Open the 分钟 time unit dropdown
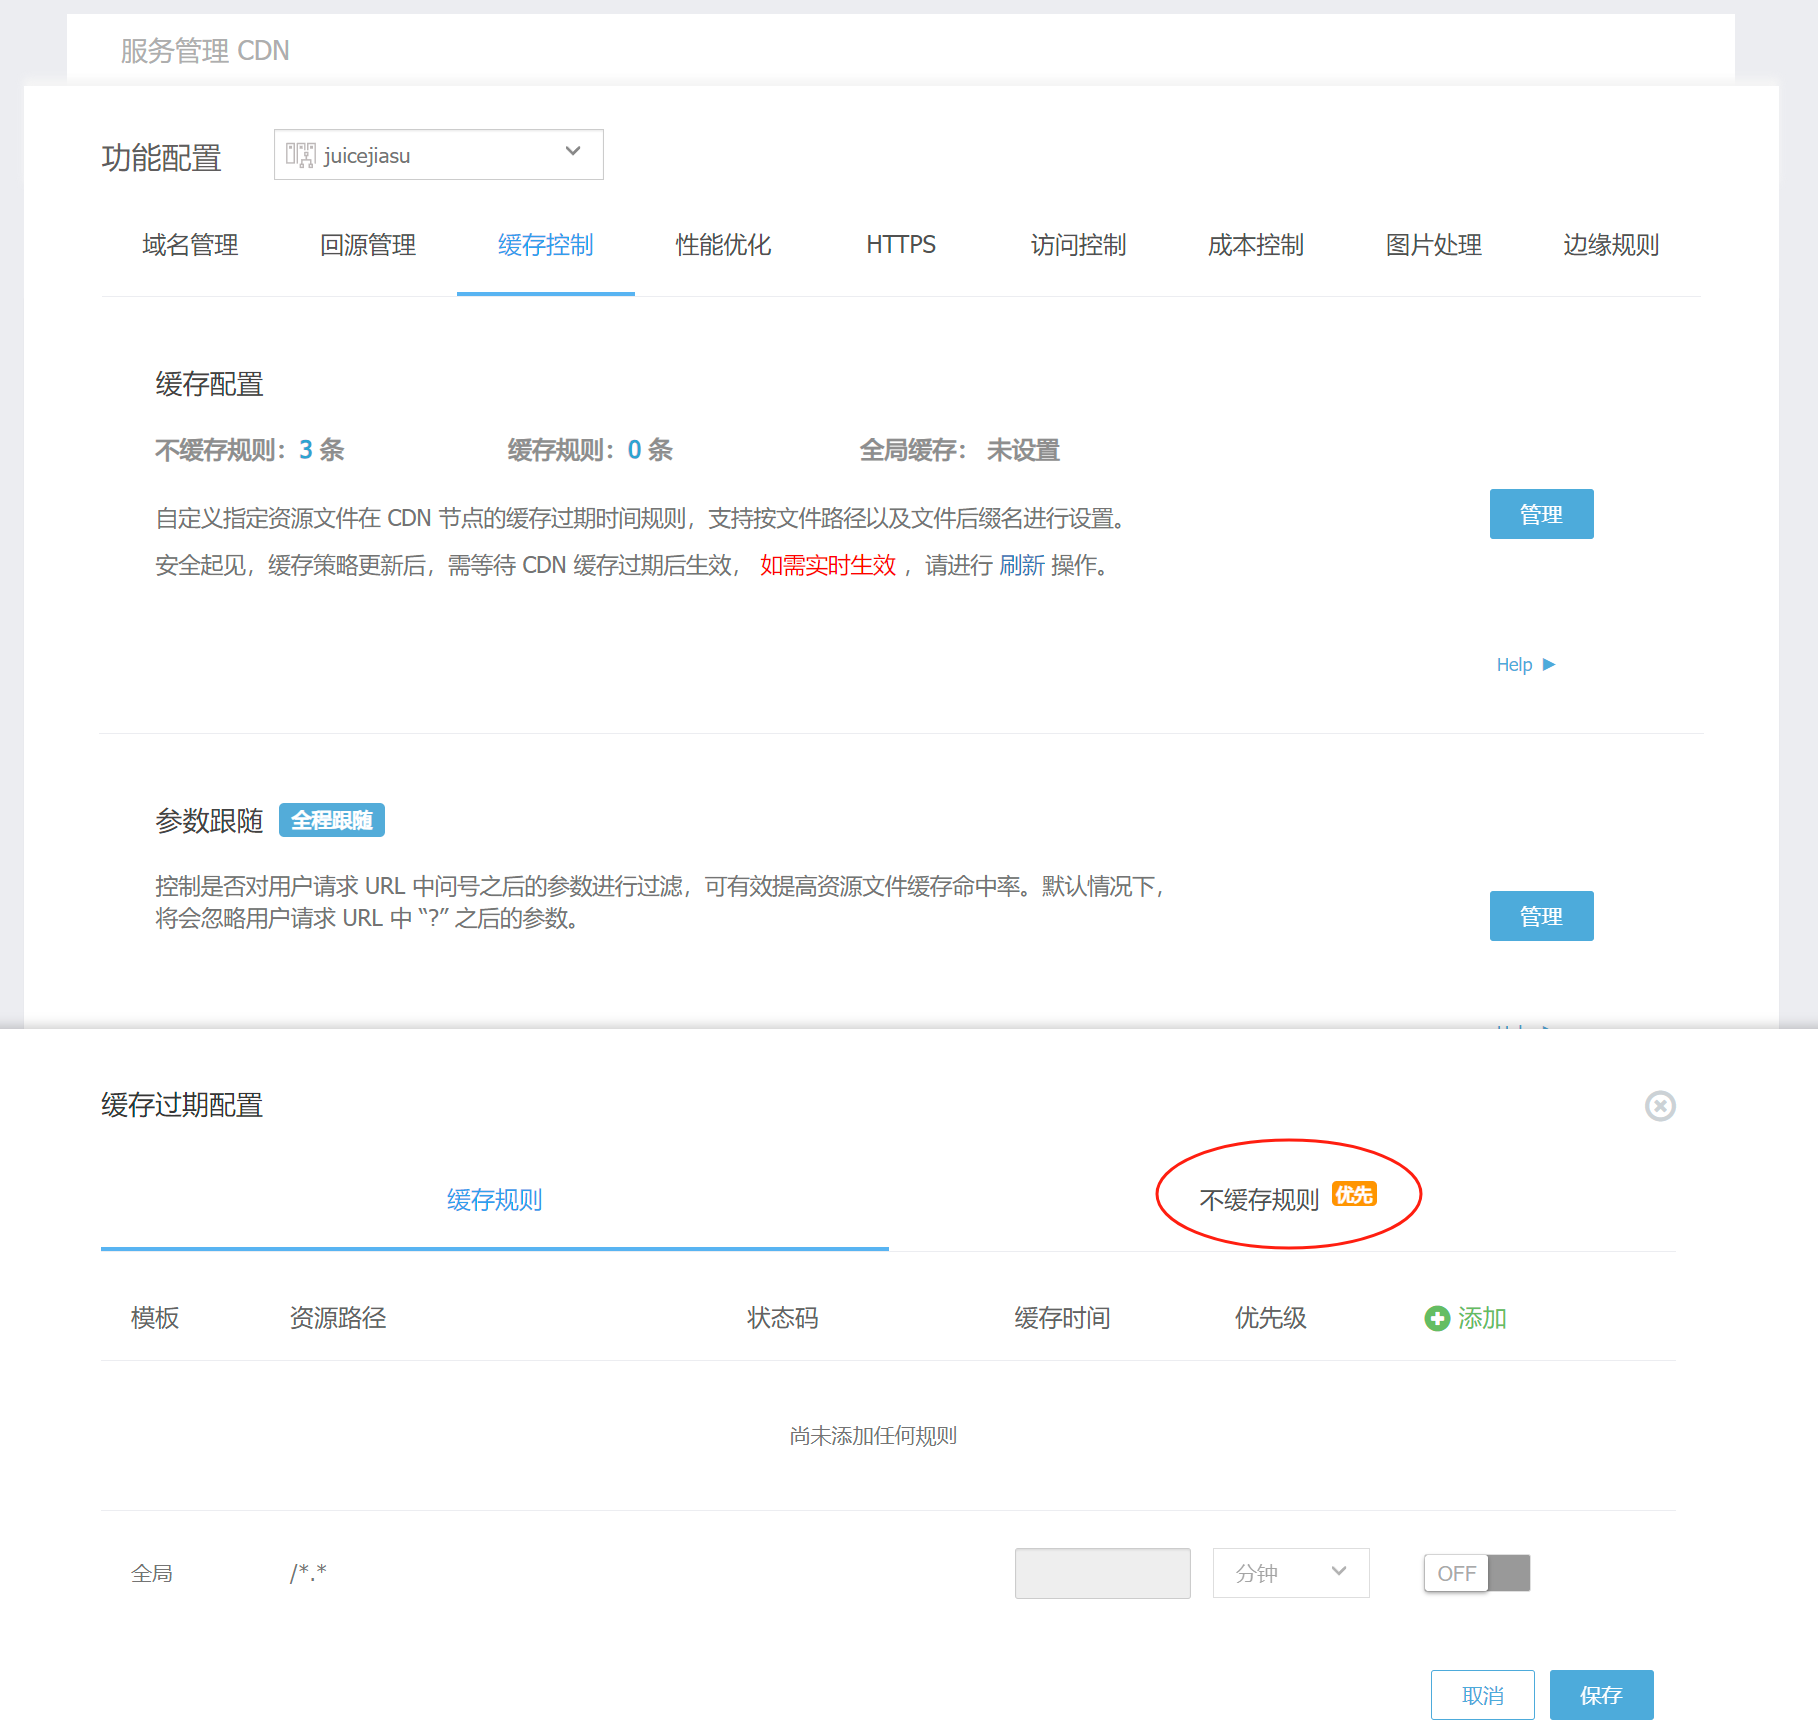The height and width of the screenshot is (1735, 1818). (1290, 1573)
